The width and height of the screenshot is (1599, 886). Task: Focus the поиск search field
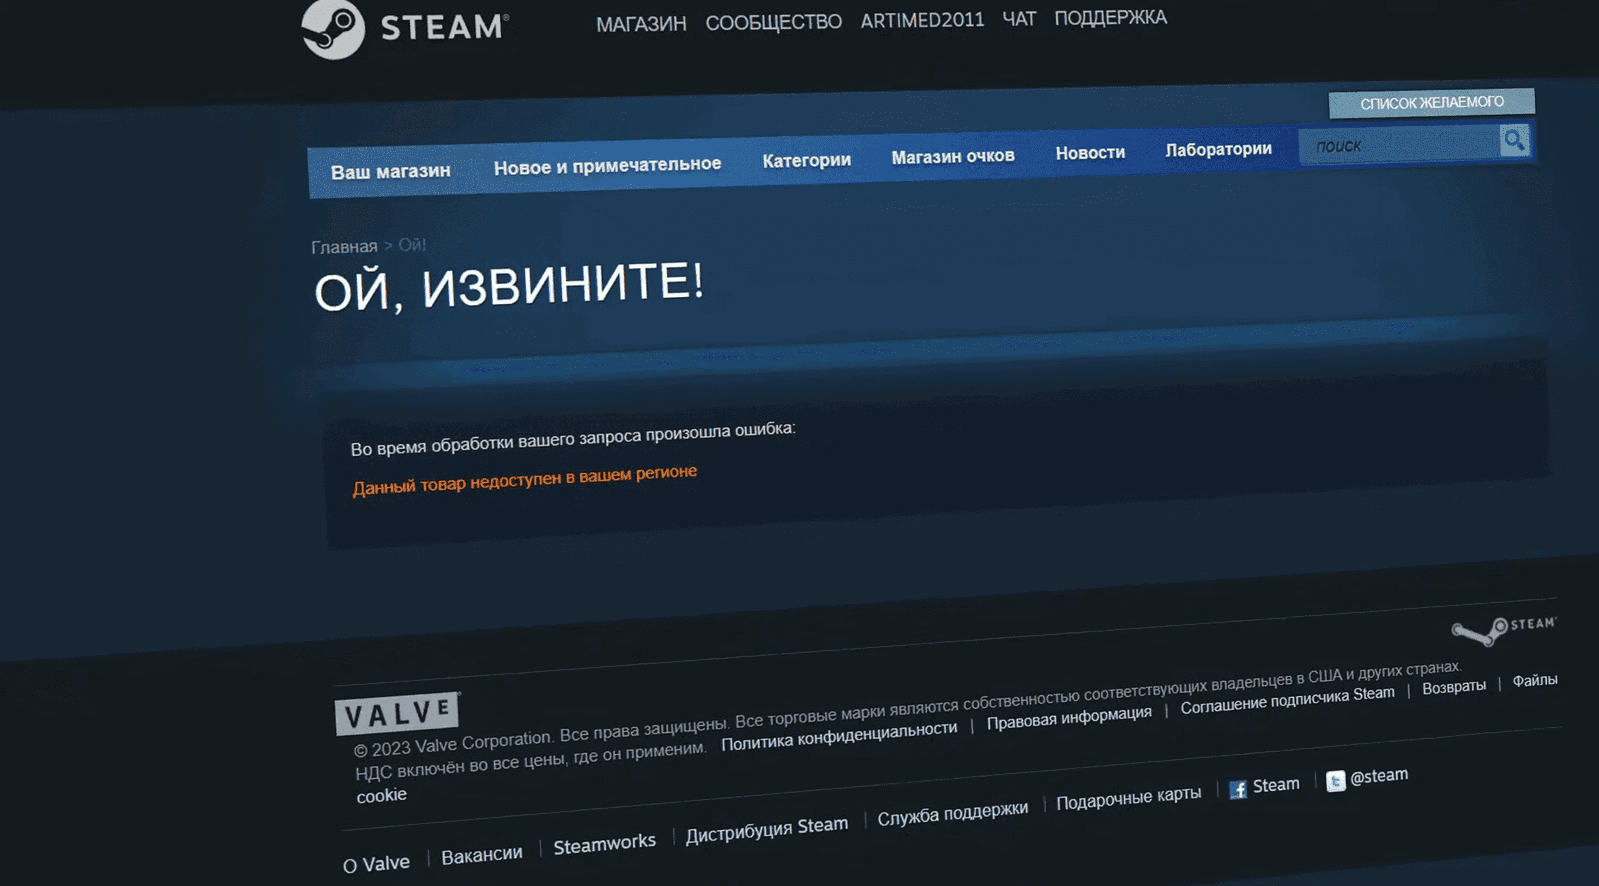(1399, 145)
